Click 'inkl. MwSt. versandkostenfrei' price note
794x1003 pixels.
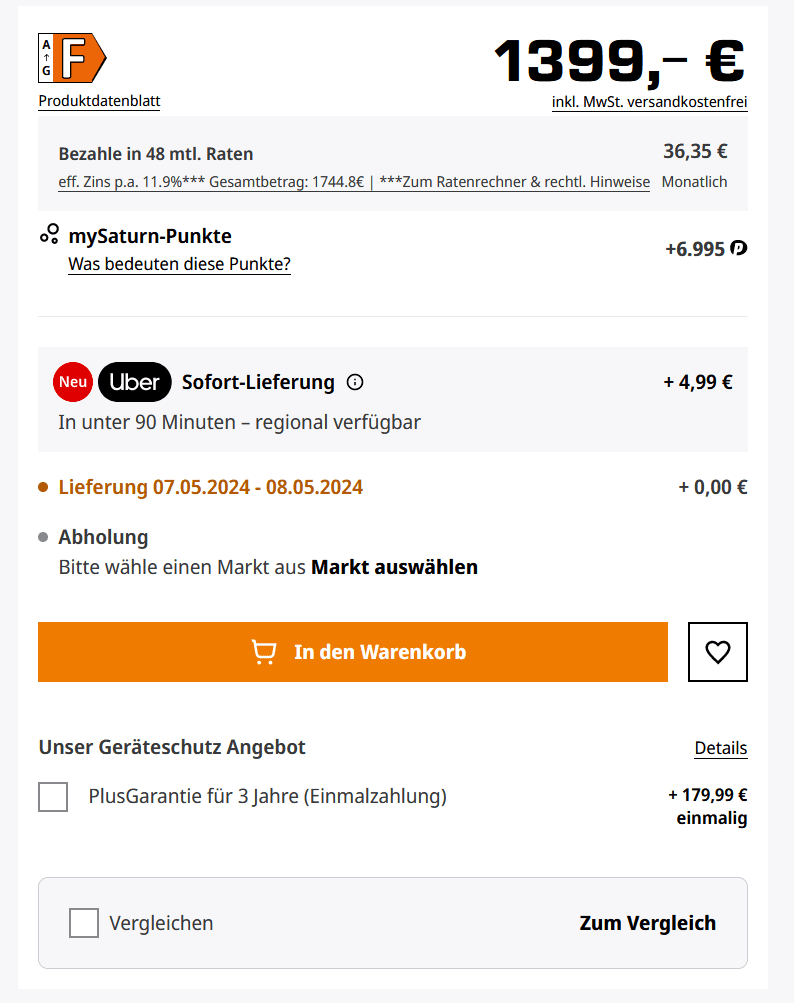pyautogui.click(x=649, y=102)
